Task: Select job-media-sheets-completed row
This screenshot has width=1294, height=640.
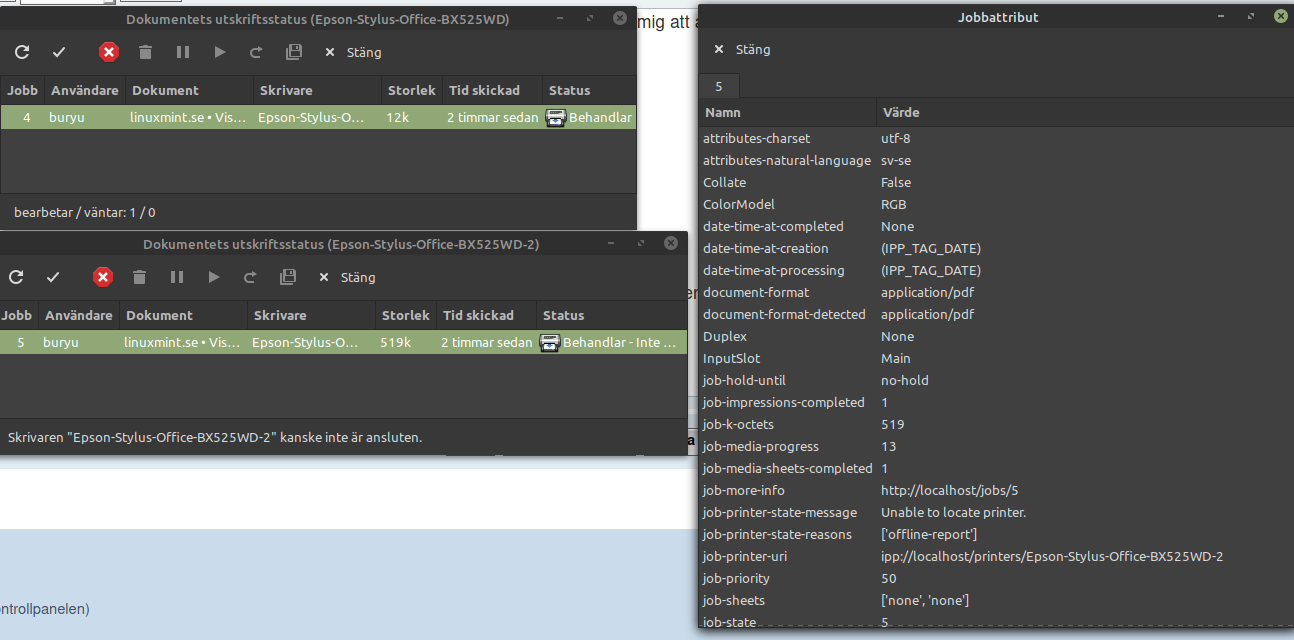Action: [996, 468]
